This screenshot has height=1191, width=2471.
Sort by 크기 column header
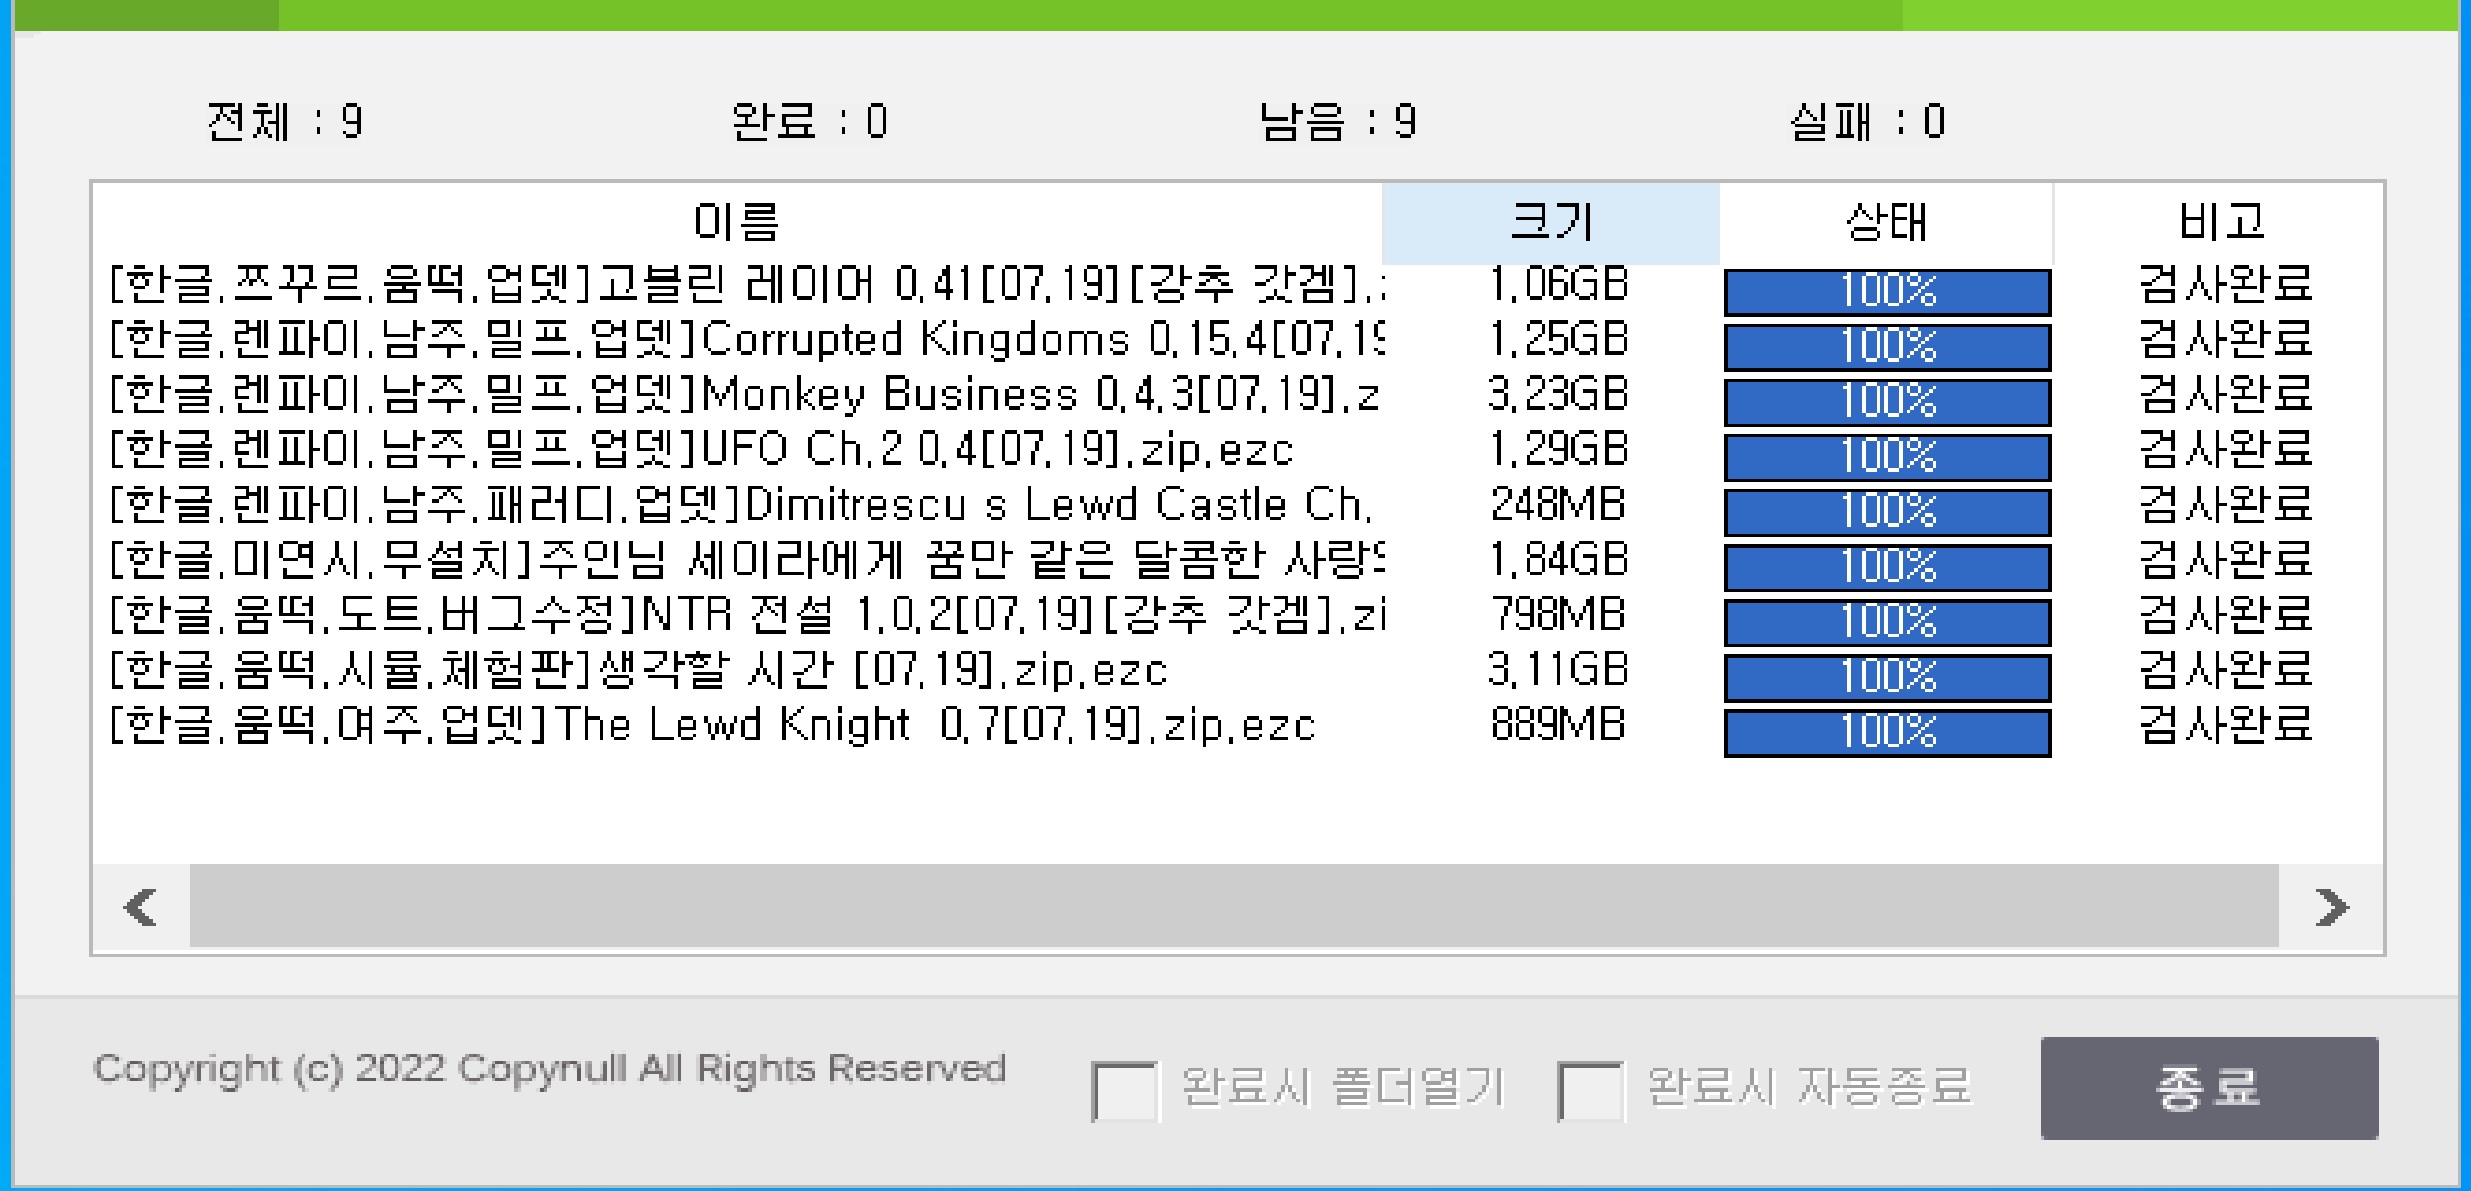tap(1550, 222)
